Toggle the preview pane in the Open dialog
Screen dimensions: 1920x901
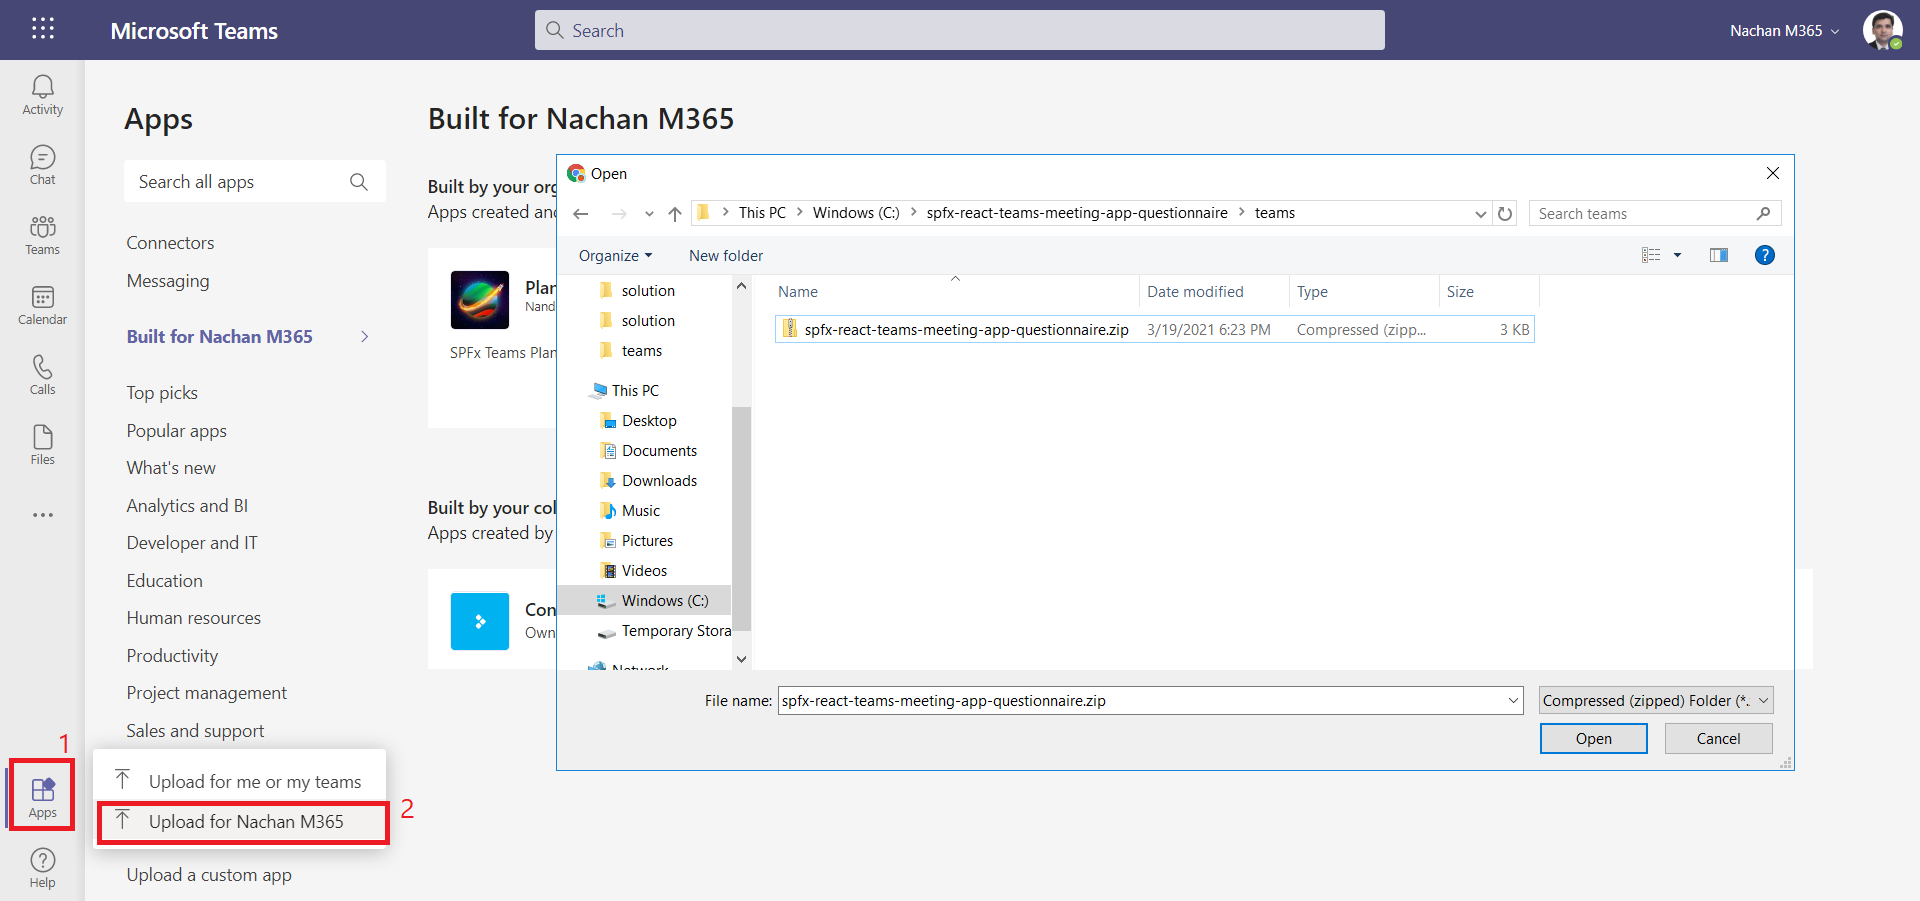(x=1719, y=255)
